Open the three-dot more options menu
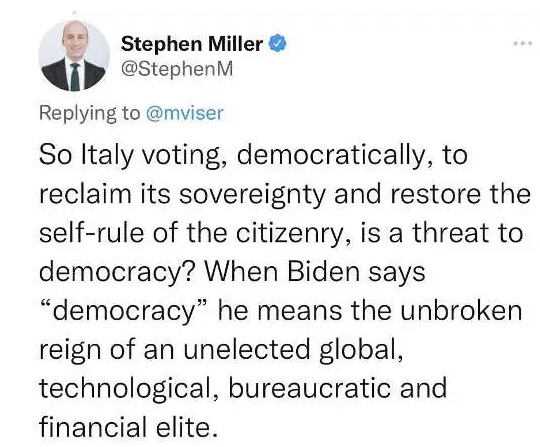 coord(525,44)
